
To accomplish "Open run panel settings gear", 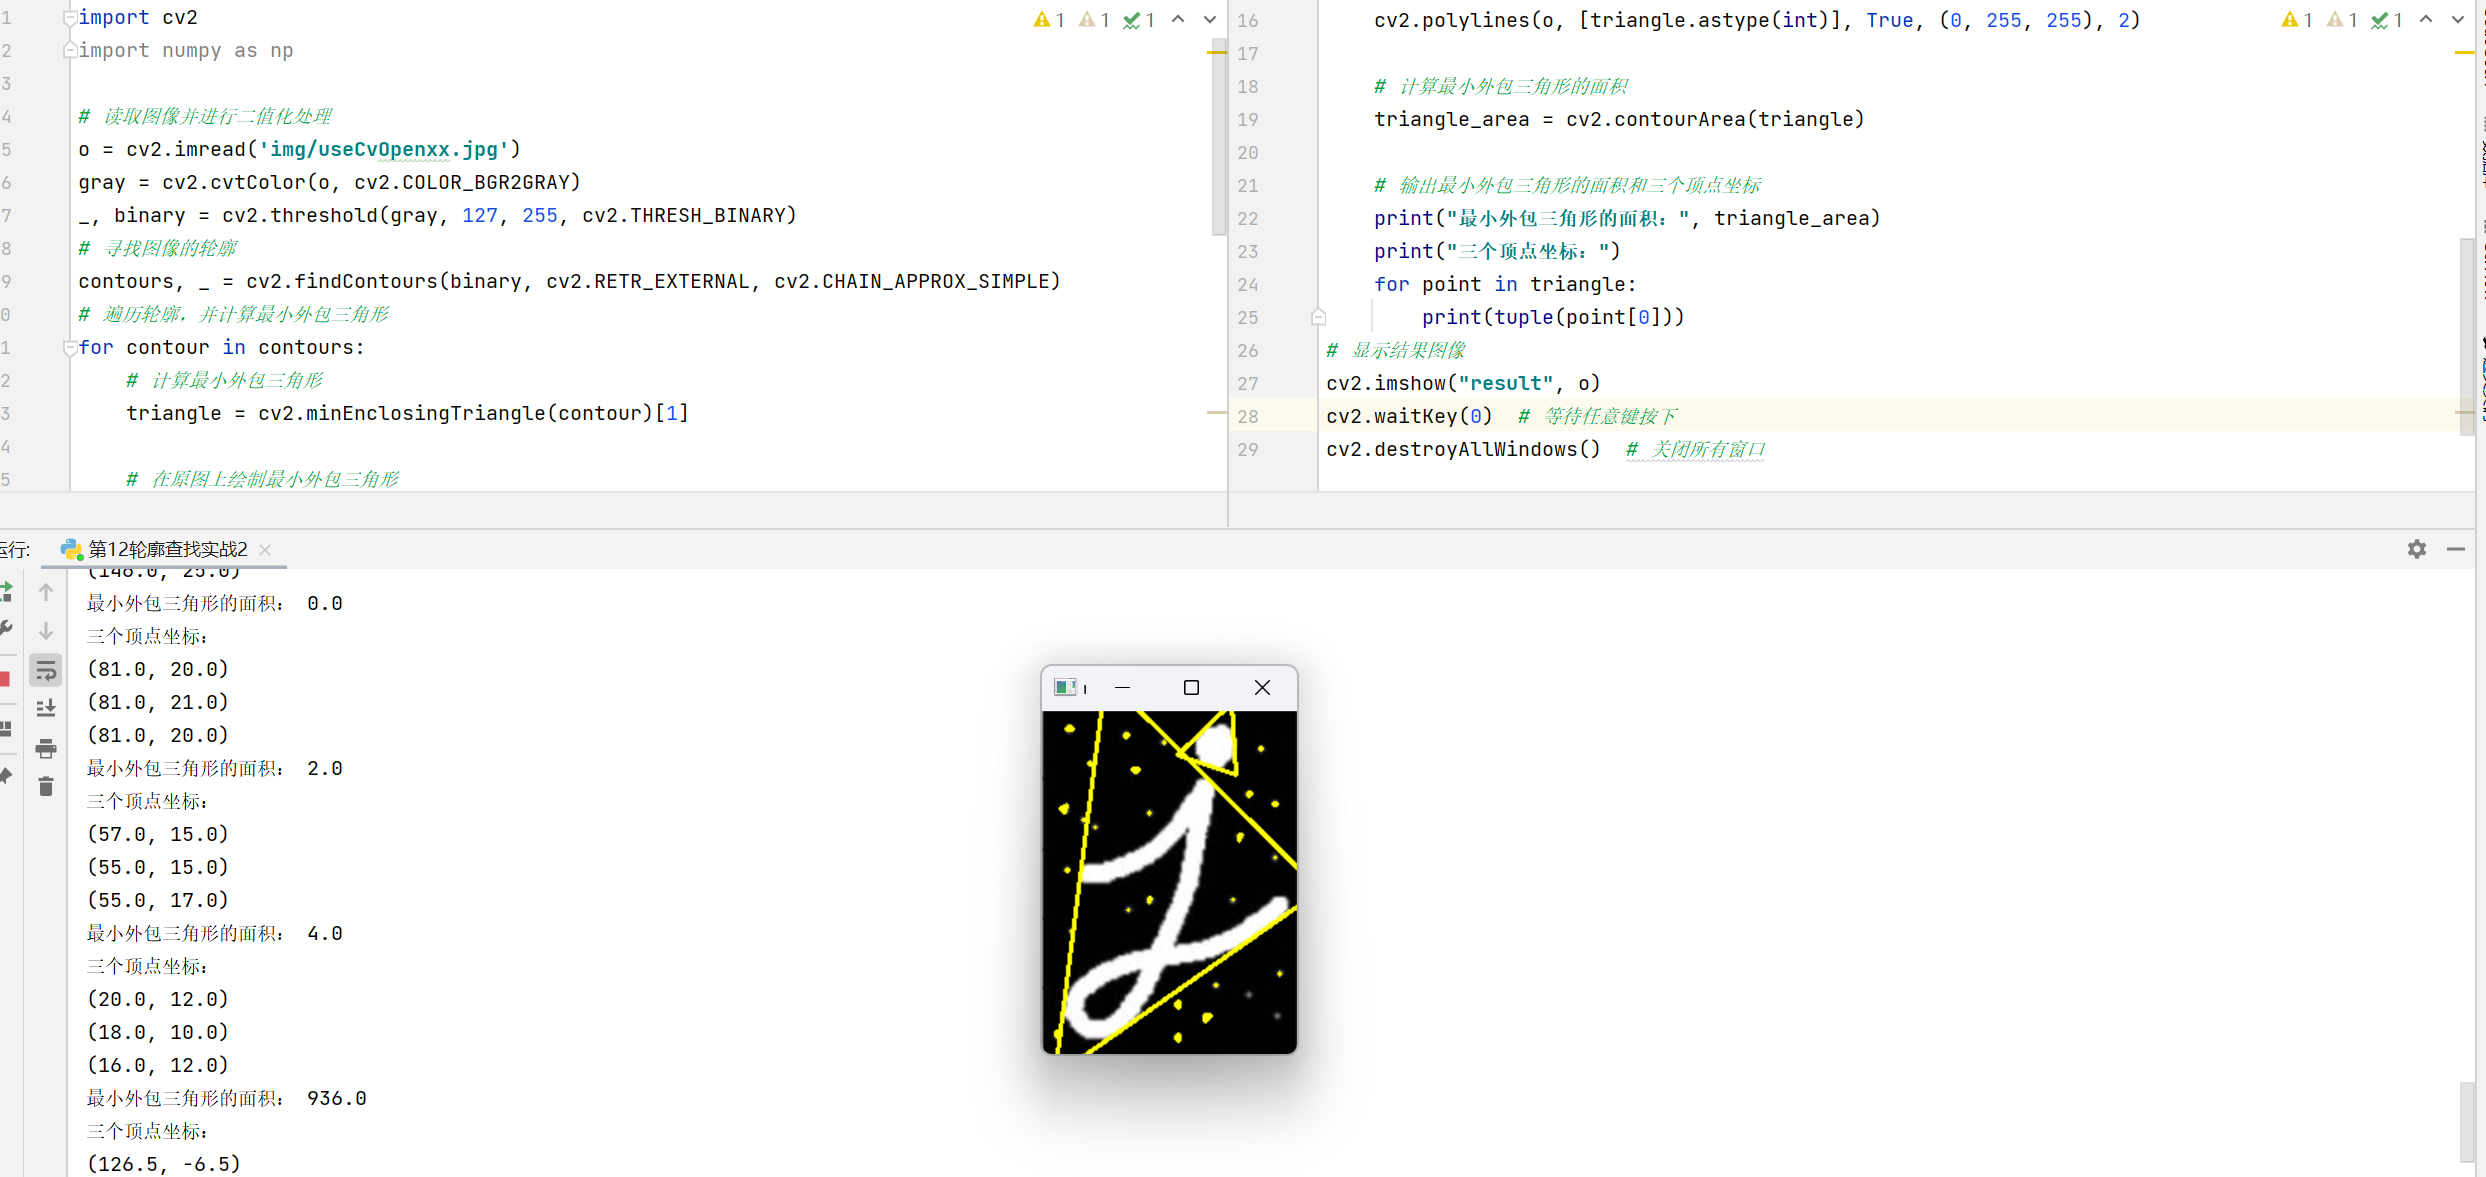I will coord(2416,549).
